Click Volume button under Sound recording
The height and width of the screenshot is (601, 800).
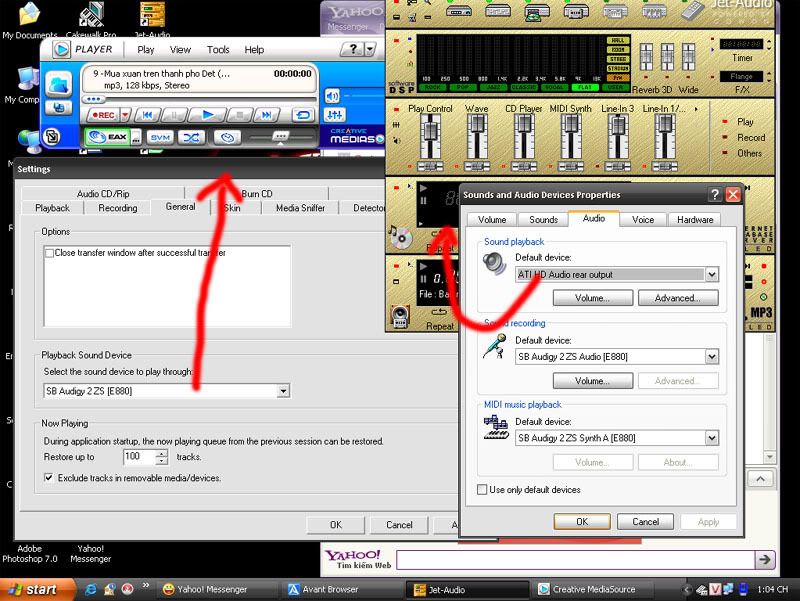tap(592, 381)
